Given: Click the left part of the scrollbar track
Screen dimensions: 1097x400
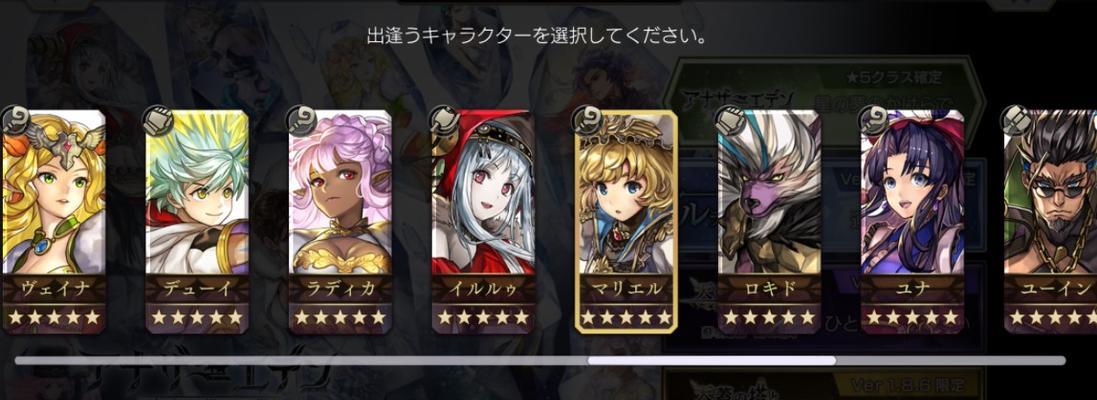Looking at the screenshot, I should point(301,360).
